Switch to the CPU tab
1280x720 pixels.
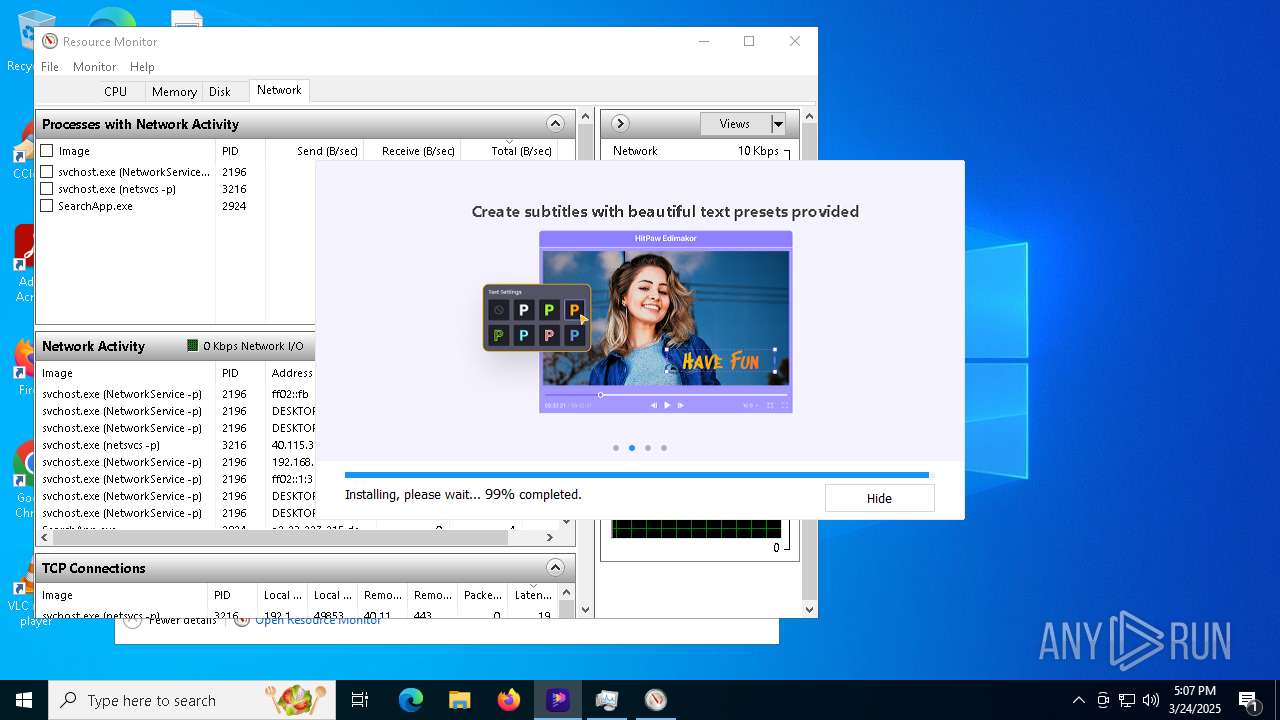pos(115,91)
